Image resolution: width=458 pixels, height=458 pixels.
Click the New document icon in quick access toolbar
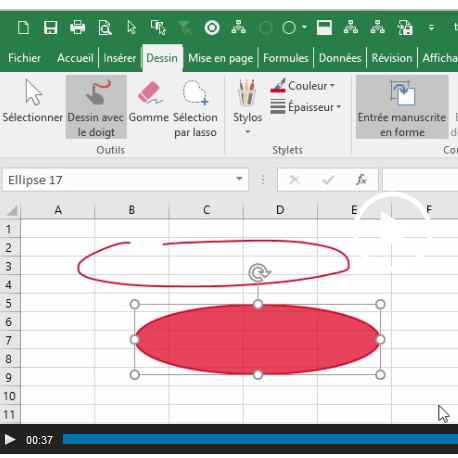point(23,28)
